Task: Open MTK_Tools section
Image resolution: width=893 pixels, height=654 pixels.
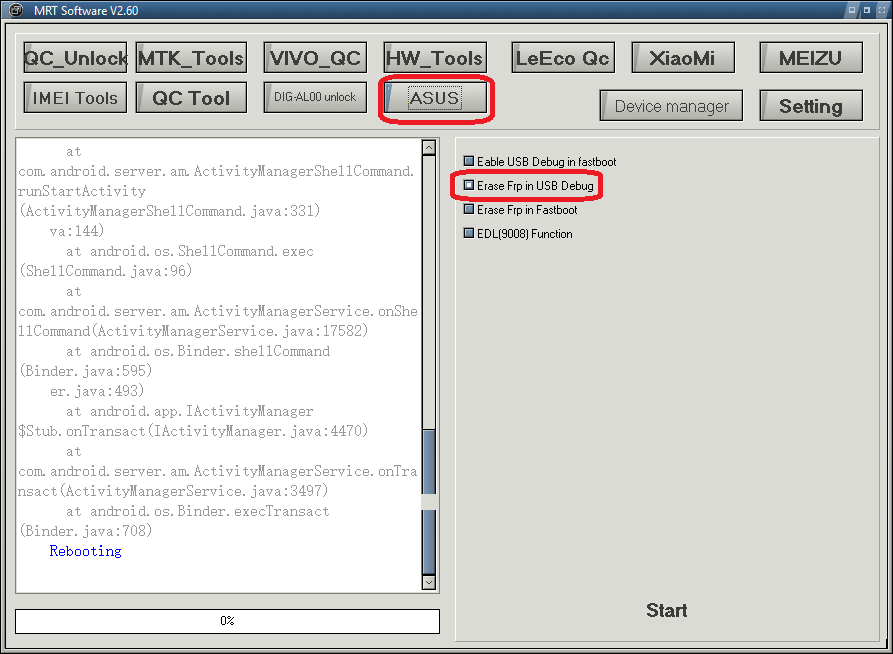Action: [x=191, y=58]
